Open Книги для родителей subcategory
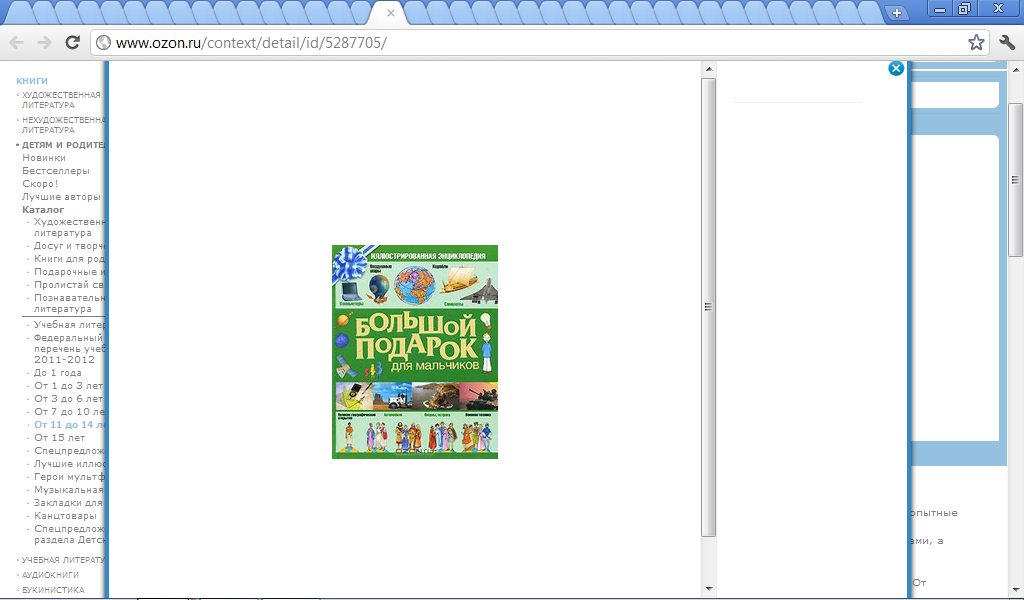The height and width of the screenshot is (600, 1024). pos(69,259)
